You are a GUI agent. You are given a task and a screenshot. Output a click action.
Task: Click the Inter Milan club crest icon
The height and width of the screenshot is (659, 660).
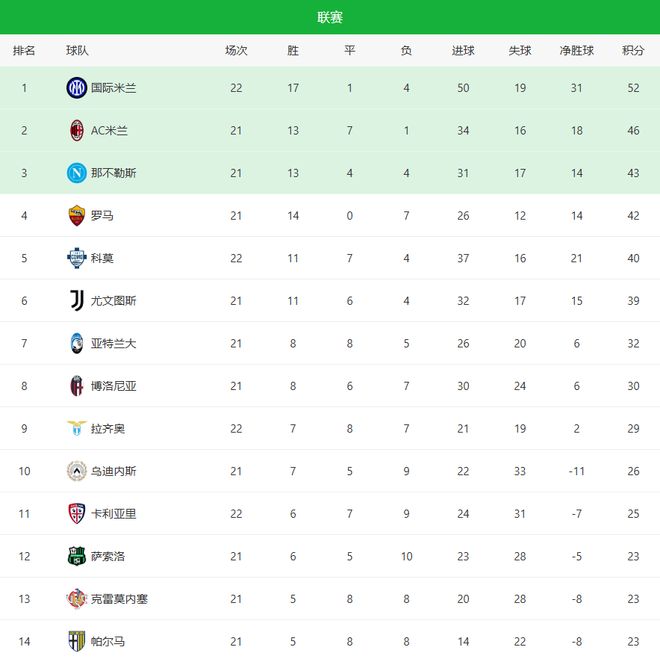(x=77, y=88)
